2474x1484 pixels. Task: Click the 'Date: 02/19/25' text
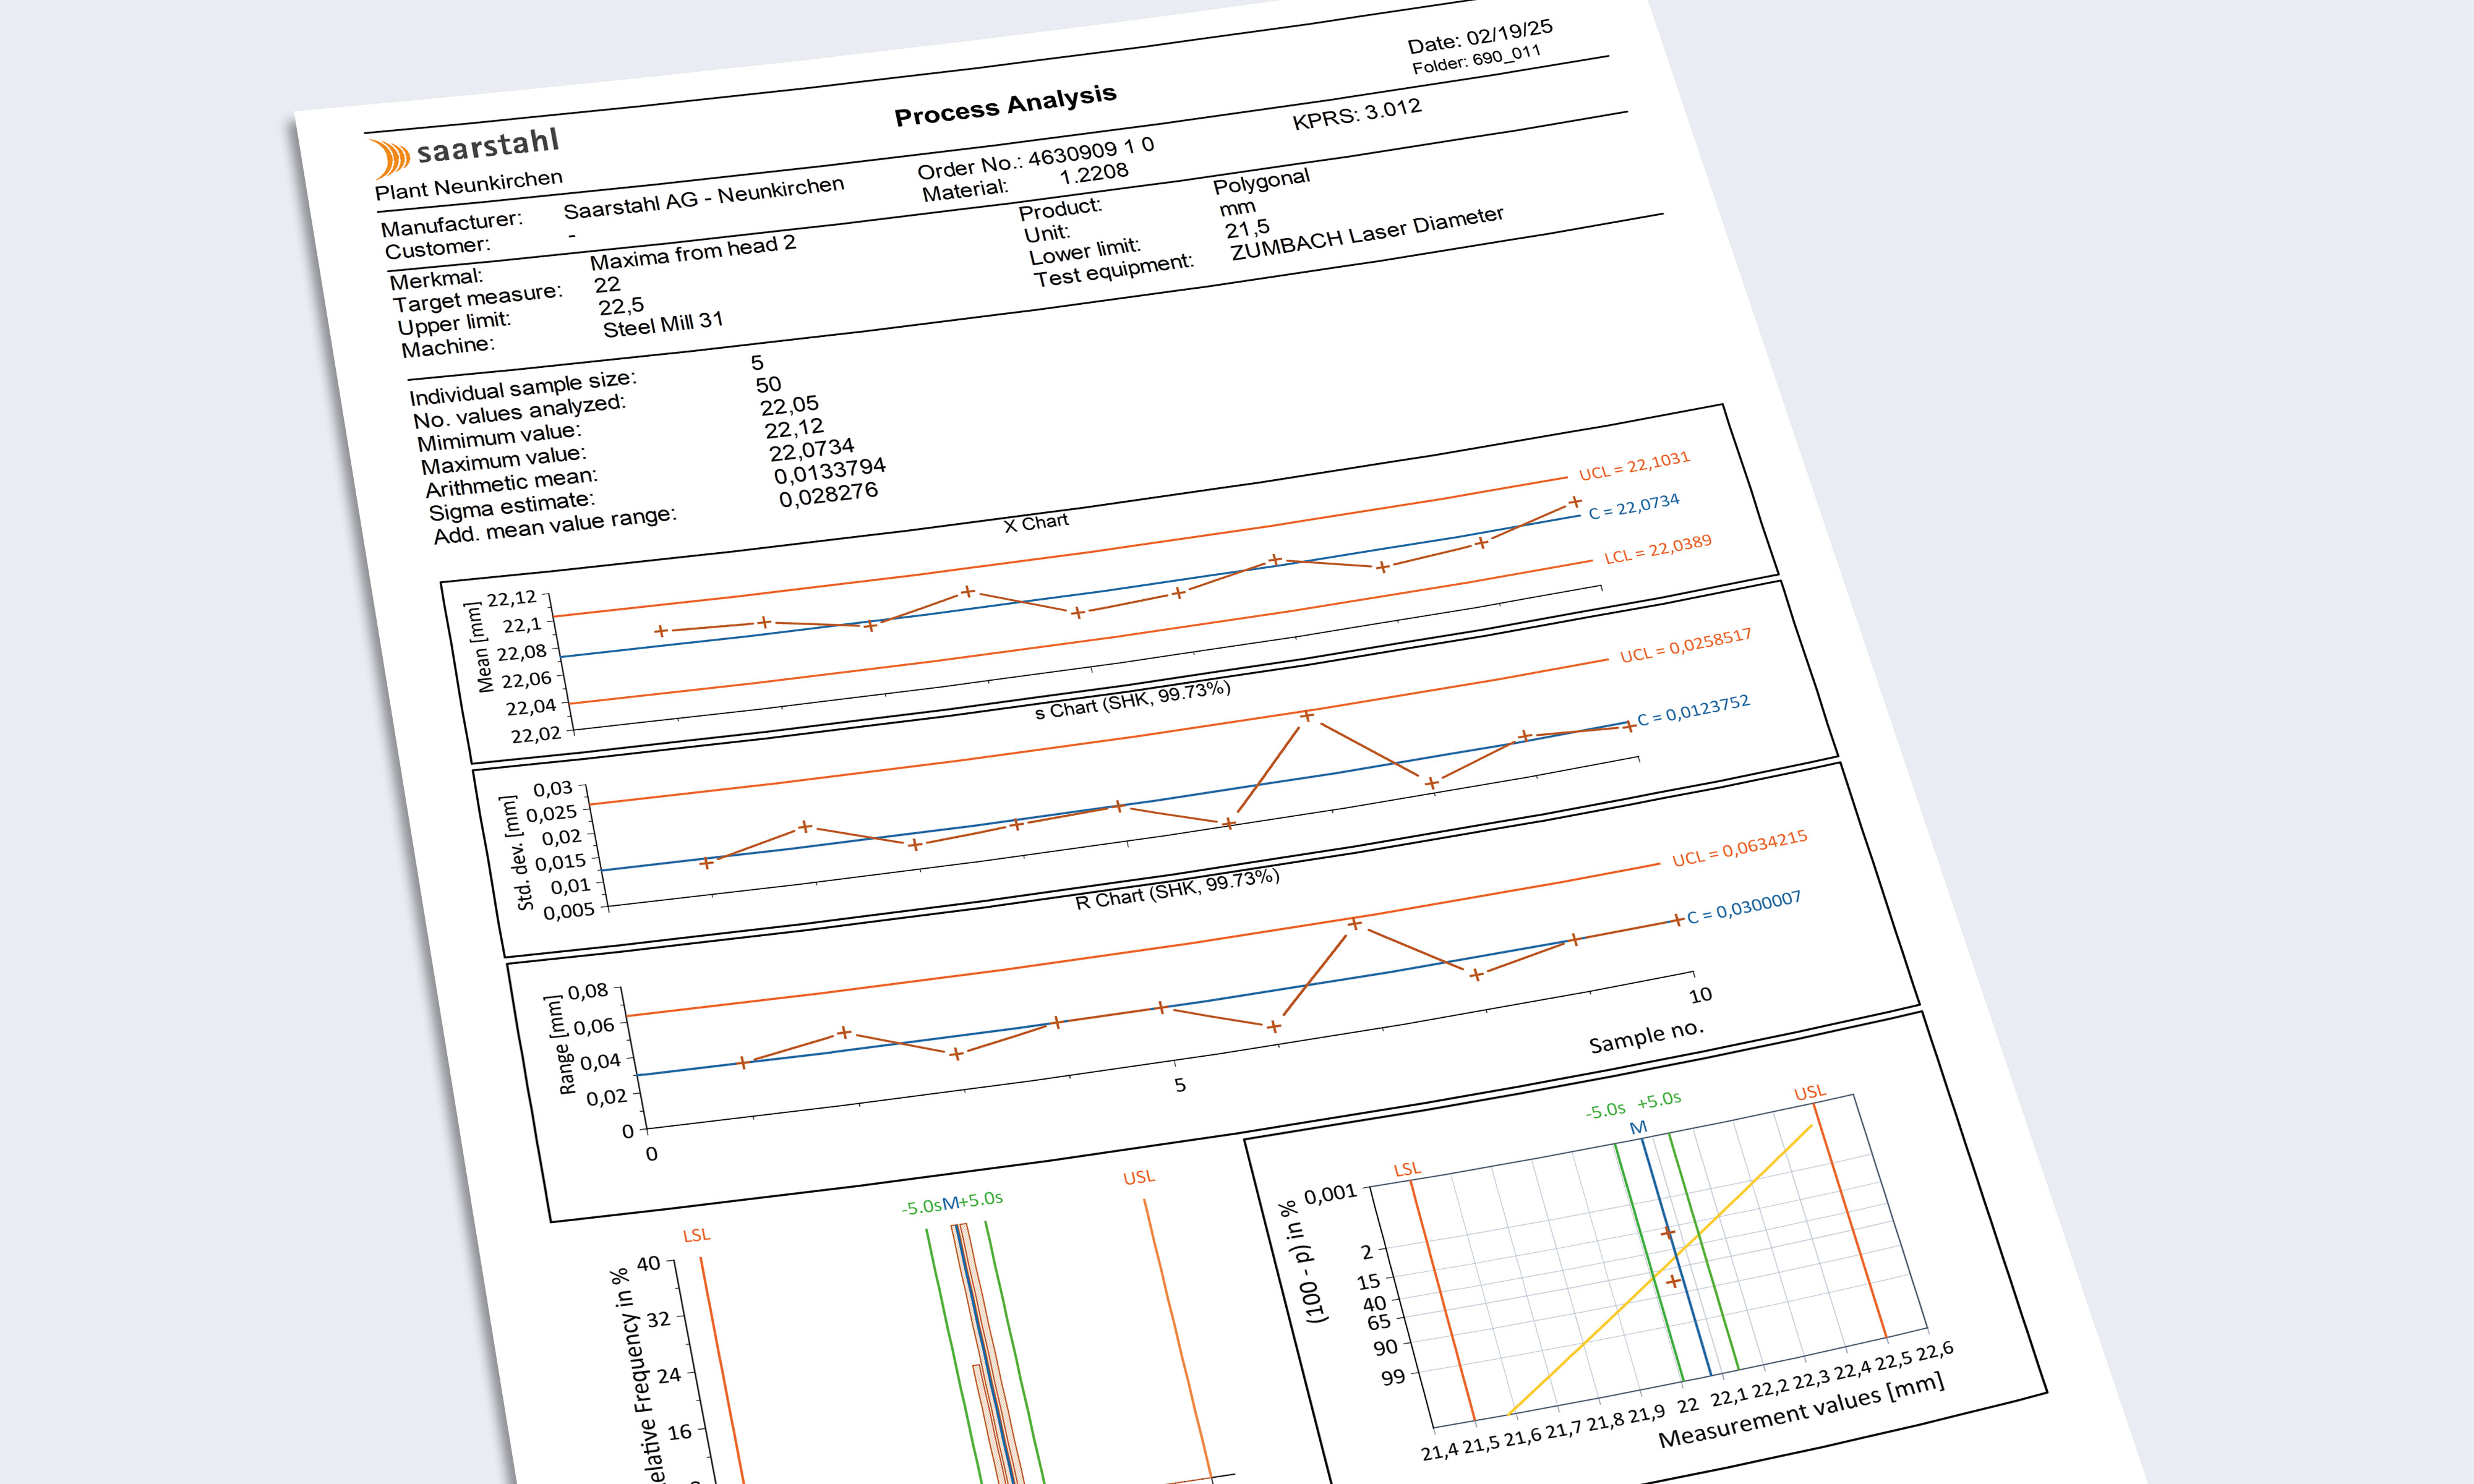1480,37
